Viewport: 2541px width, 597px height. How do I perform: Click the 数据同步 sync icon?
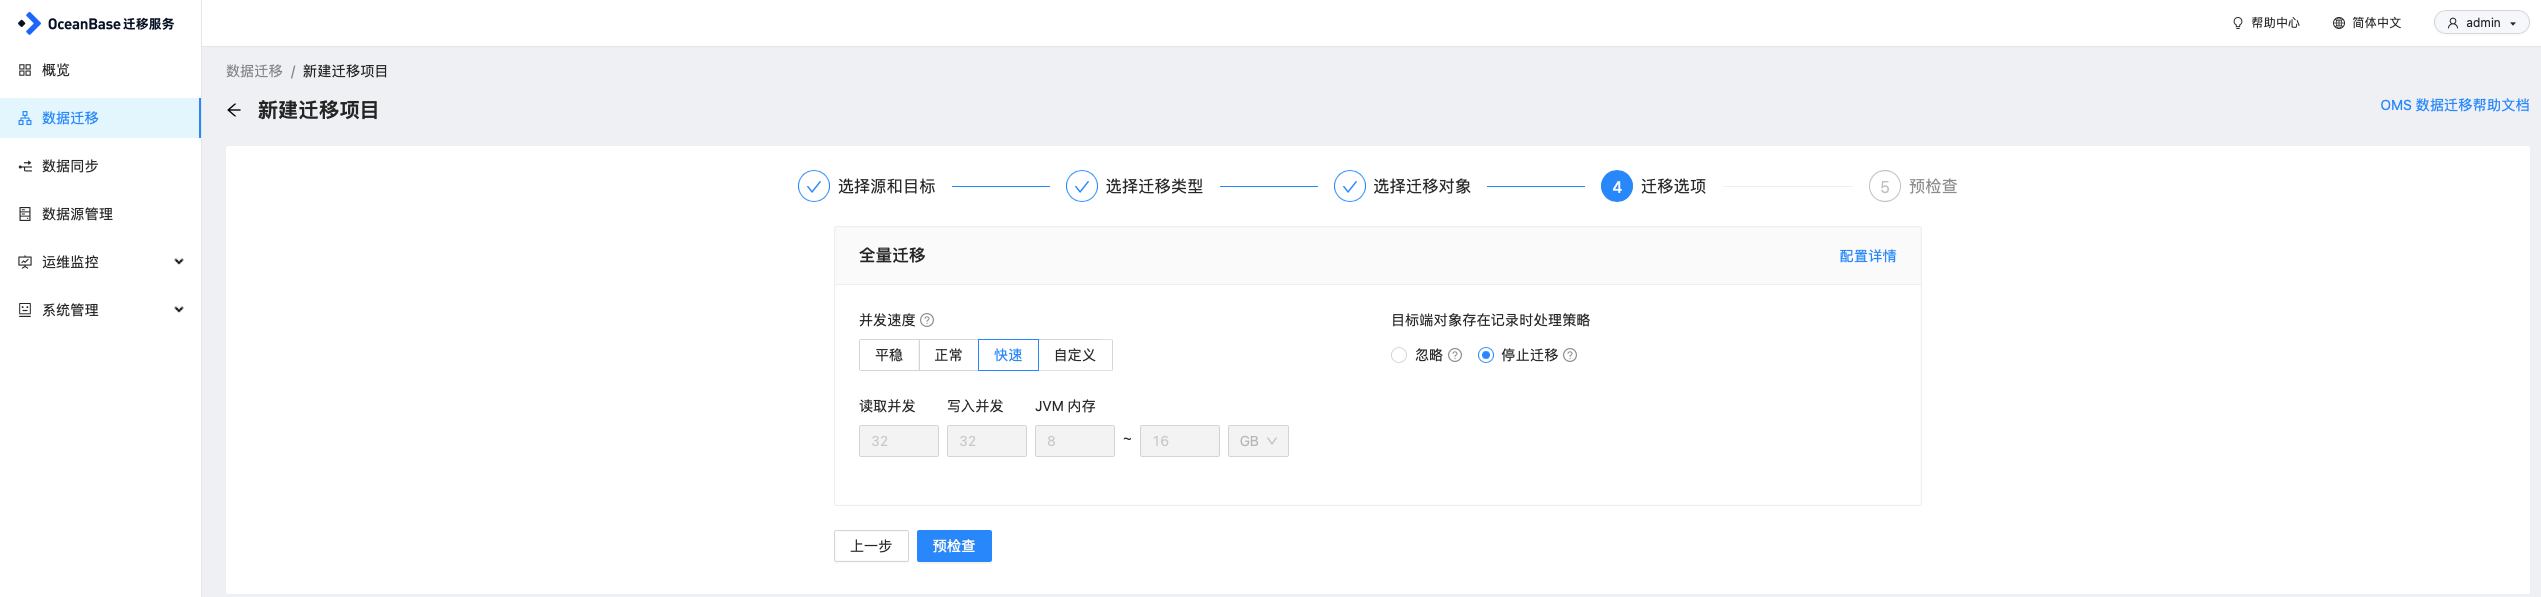(25, 166)
